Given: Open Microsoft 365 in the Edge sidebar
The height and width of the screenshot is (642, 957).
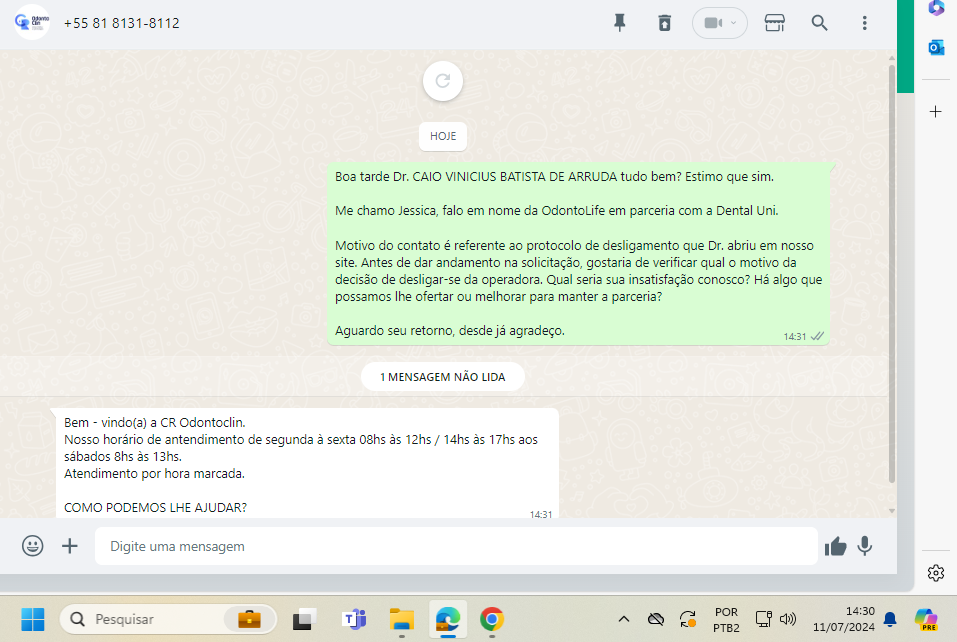Looking at the screenshot, I should [936, 8].
